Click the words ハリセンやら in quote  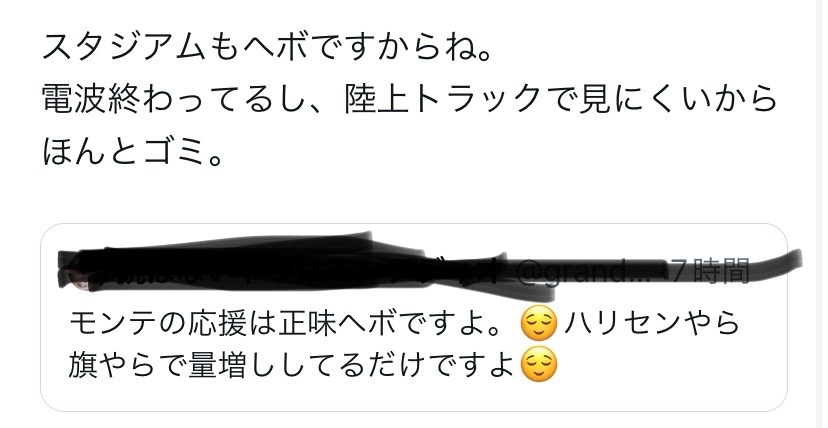[x=651, y=325]
